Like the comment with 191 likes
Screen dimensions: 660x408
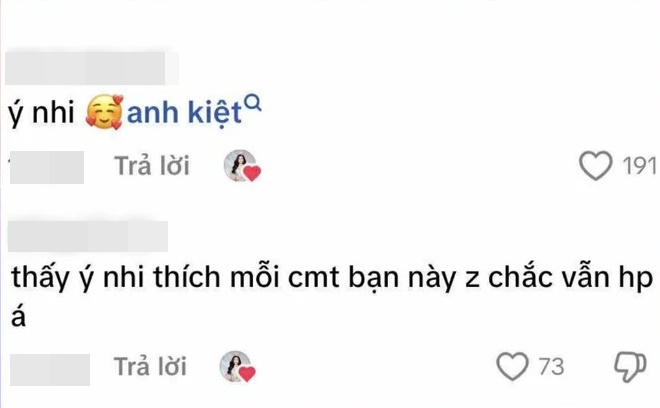596,165
